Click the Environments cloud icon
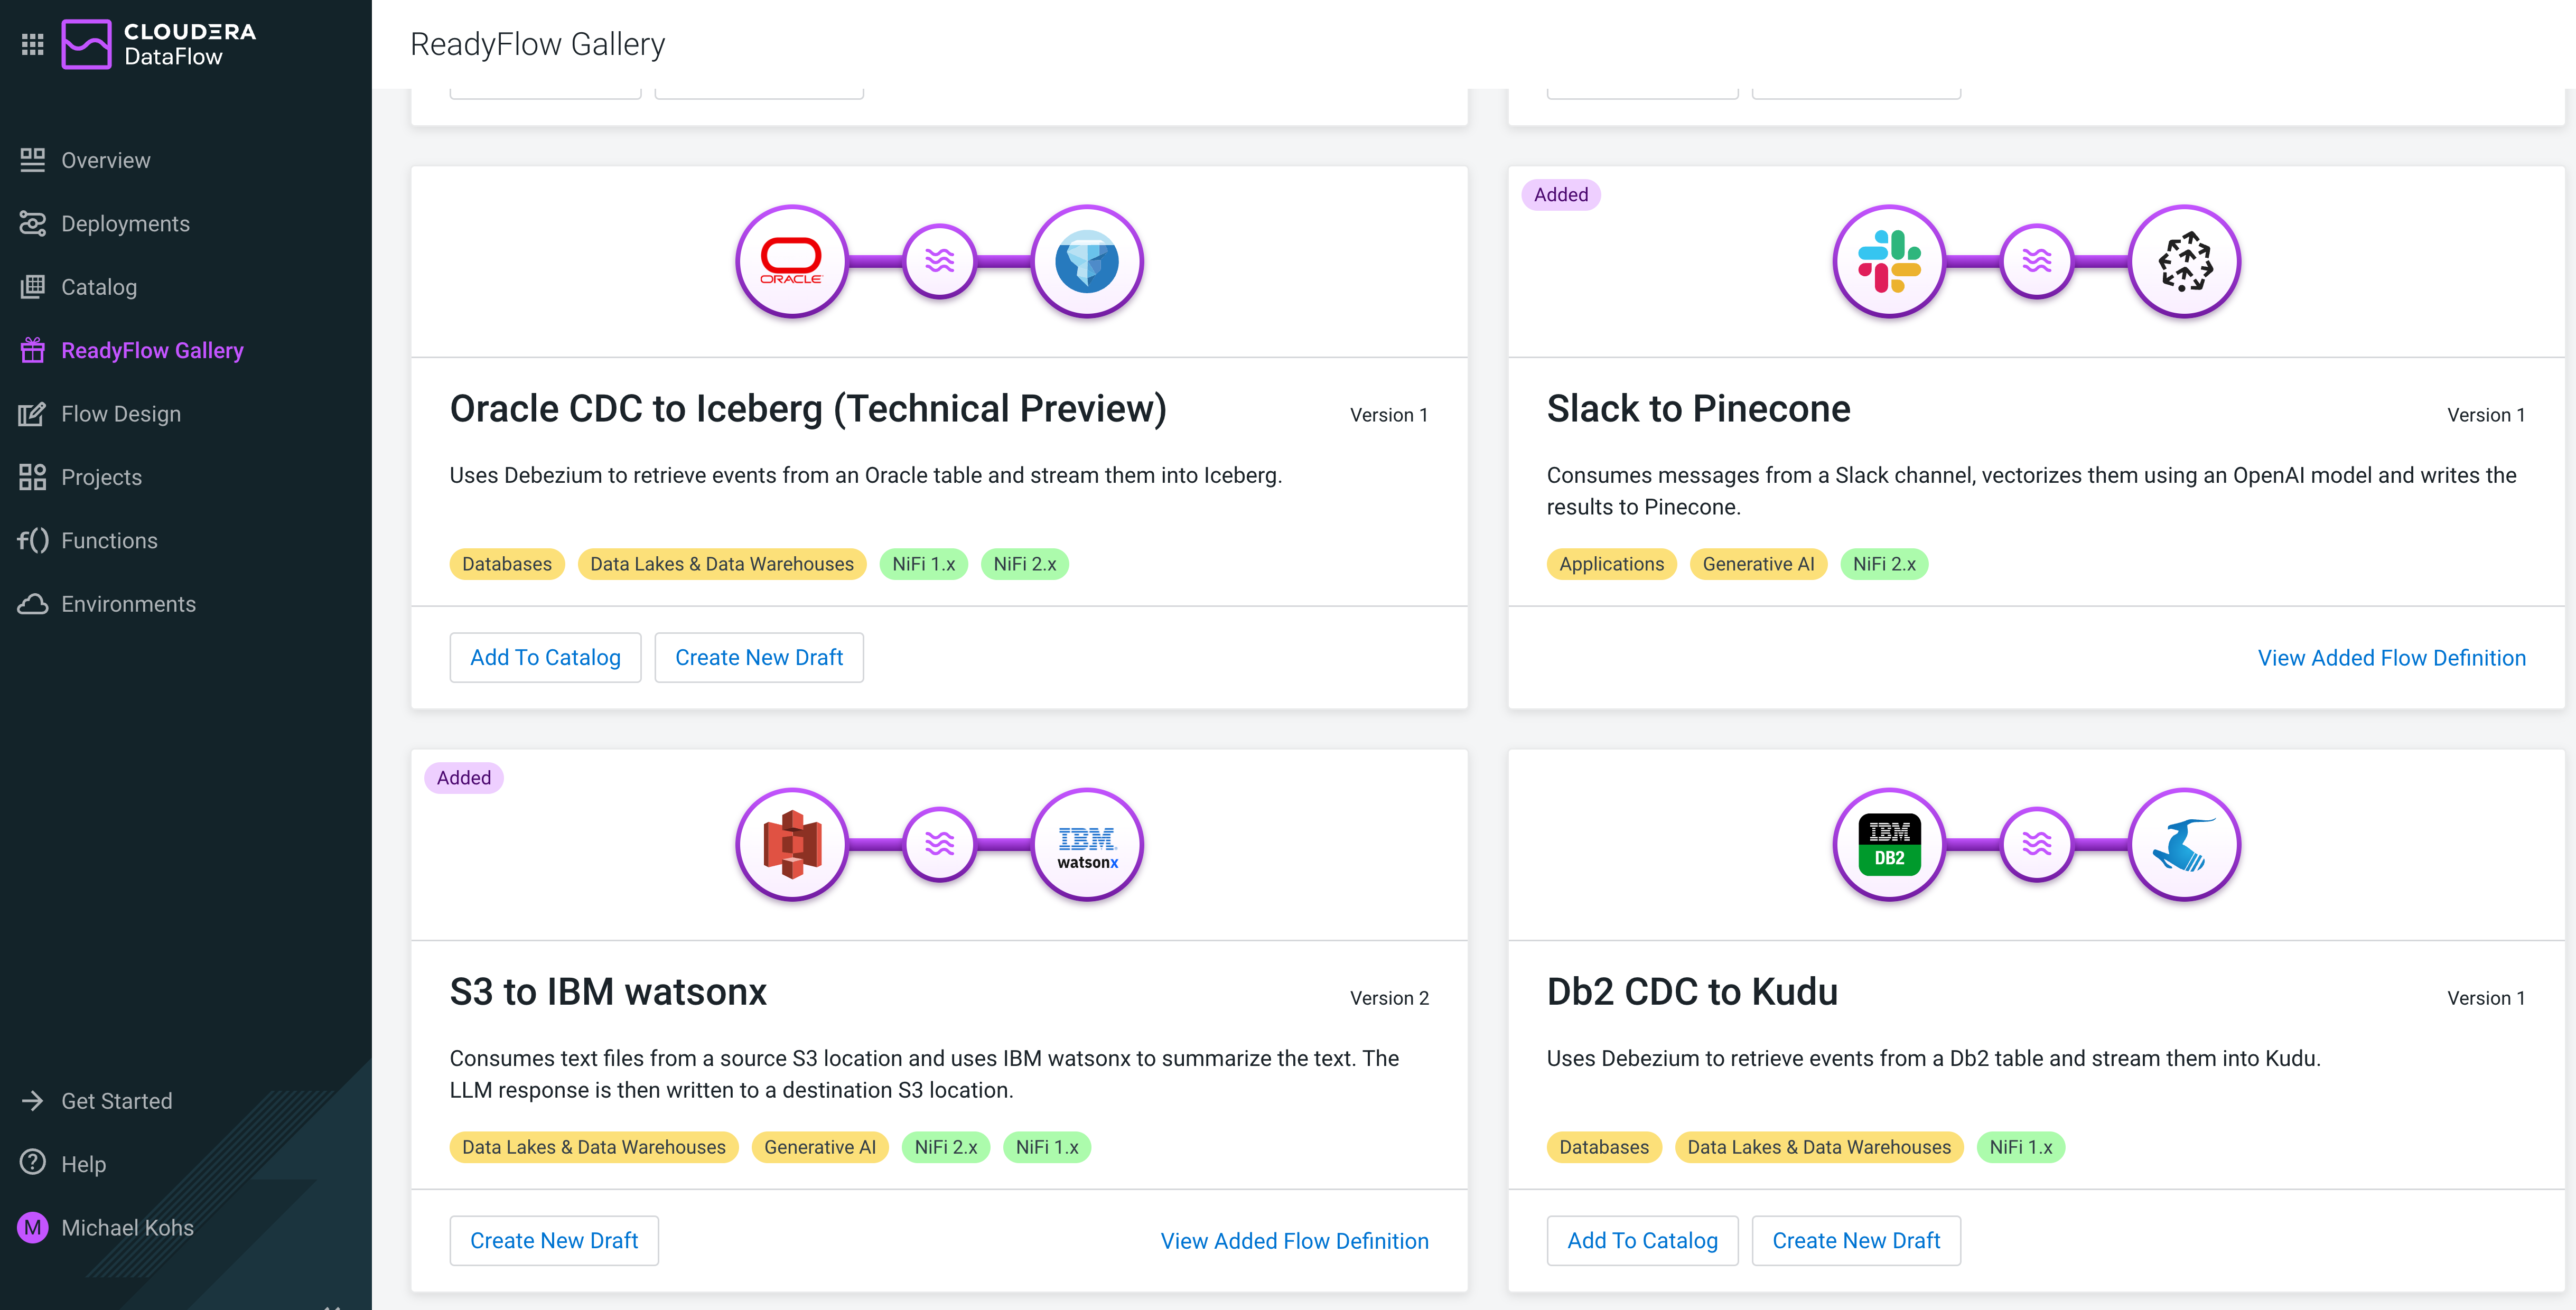2576x1310 pixels. point(33,604)
